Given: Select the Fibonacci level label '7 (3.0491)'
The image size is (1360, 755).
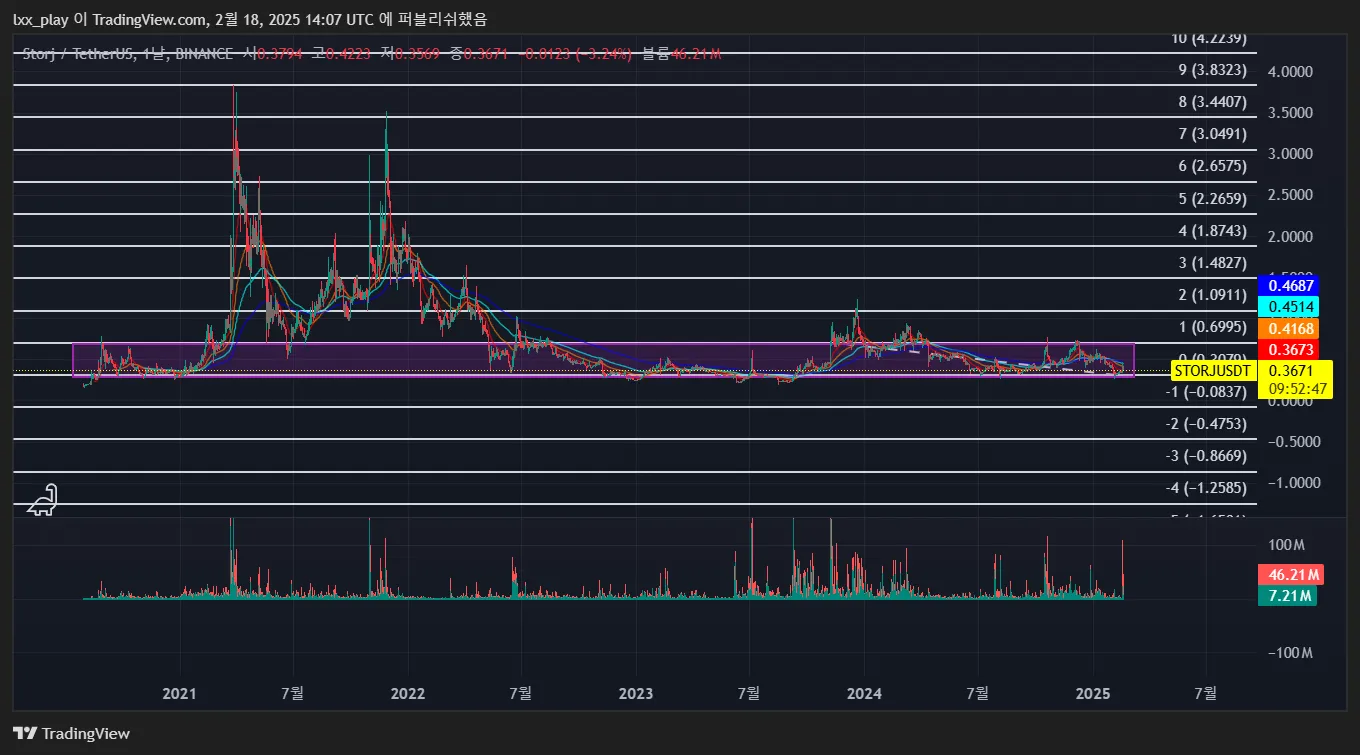Looking at the screenshot, I should click(x=1213, y=134).
